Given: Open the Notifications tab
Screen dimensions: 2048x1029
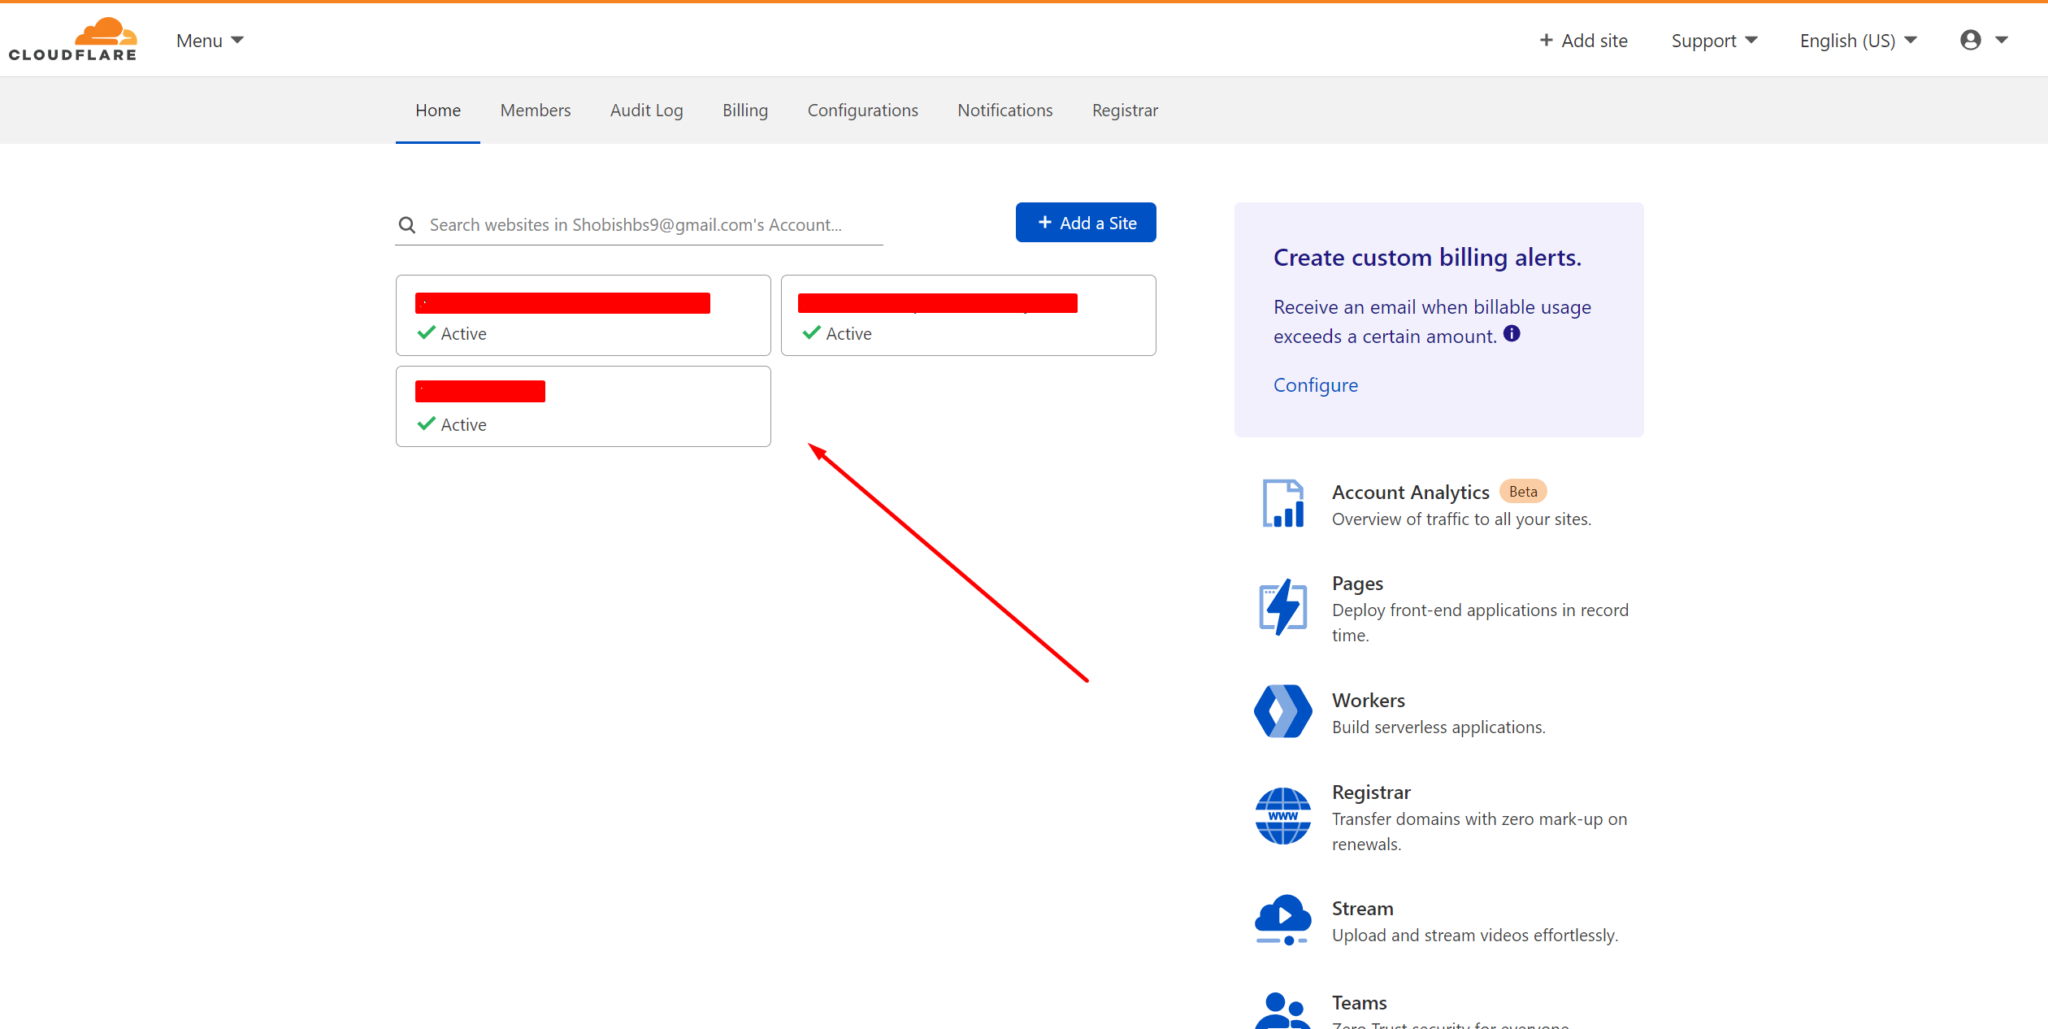Looking at the screenshot, I should click(x=1004, y=110).
